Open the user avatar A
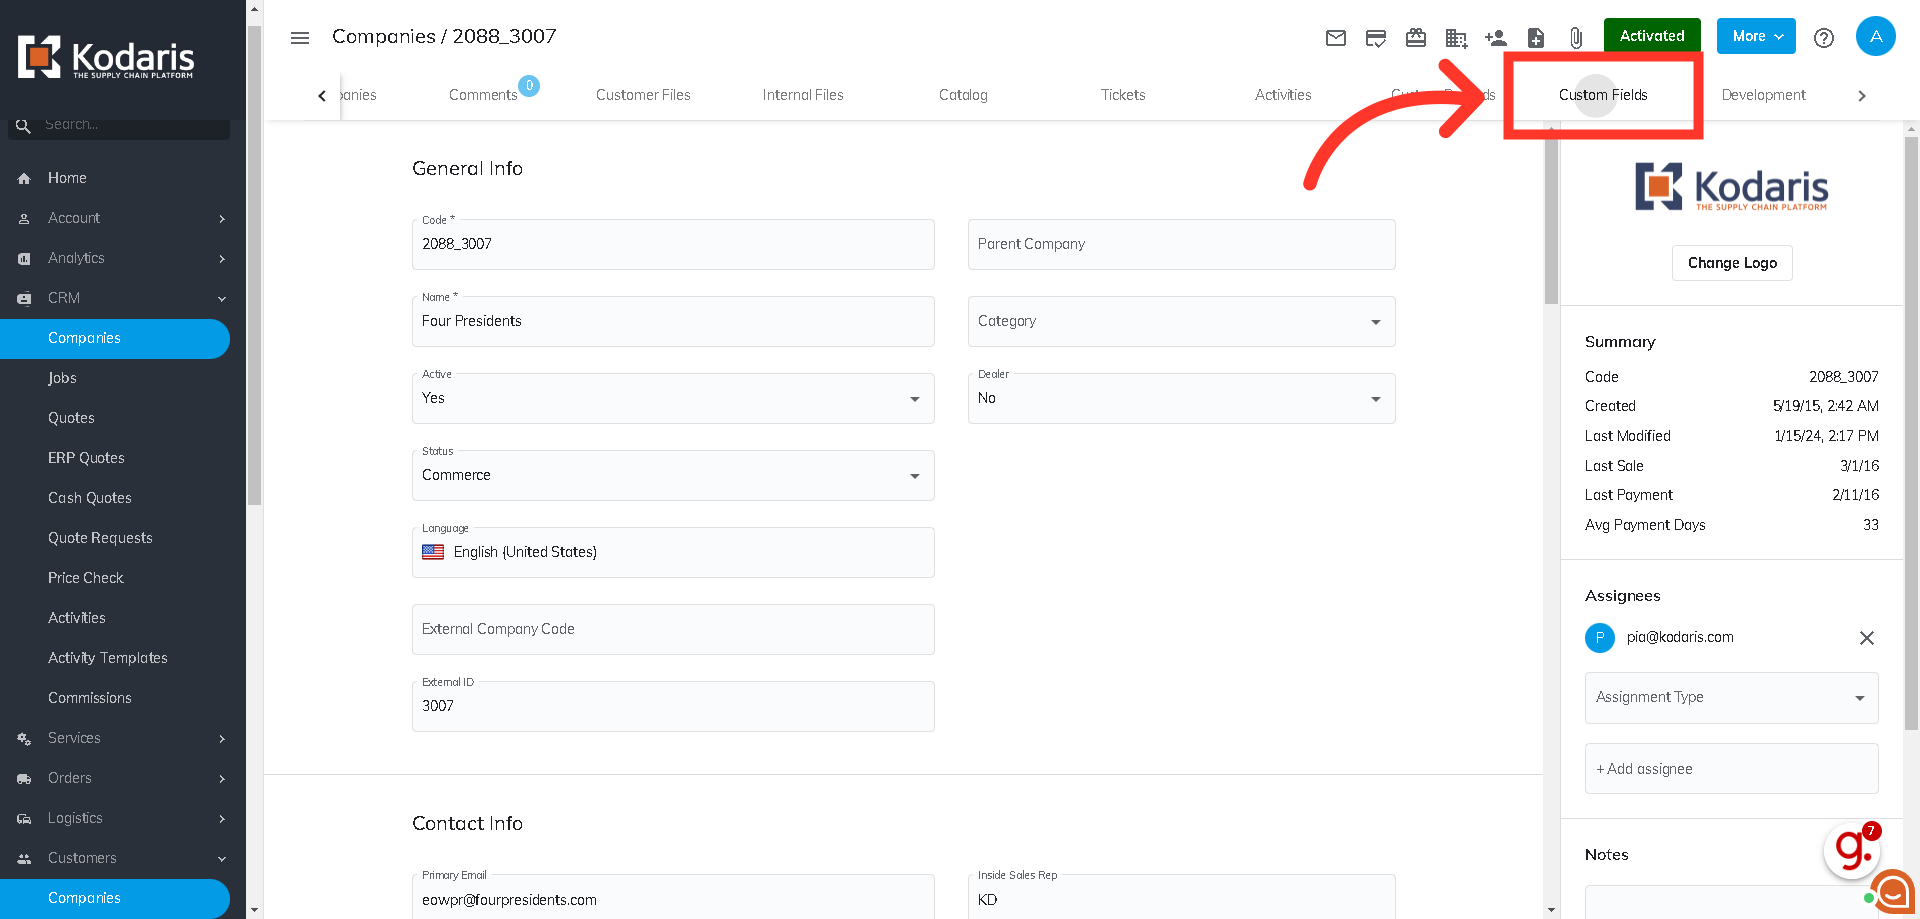Screen dimensions: 1920x919 (x=1876, y=37)
